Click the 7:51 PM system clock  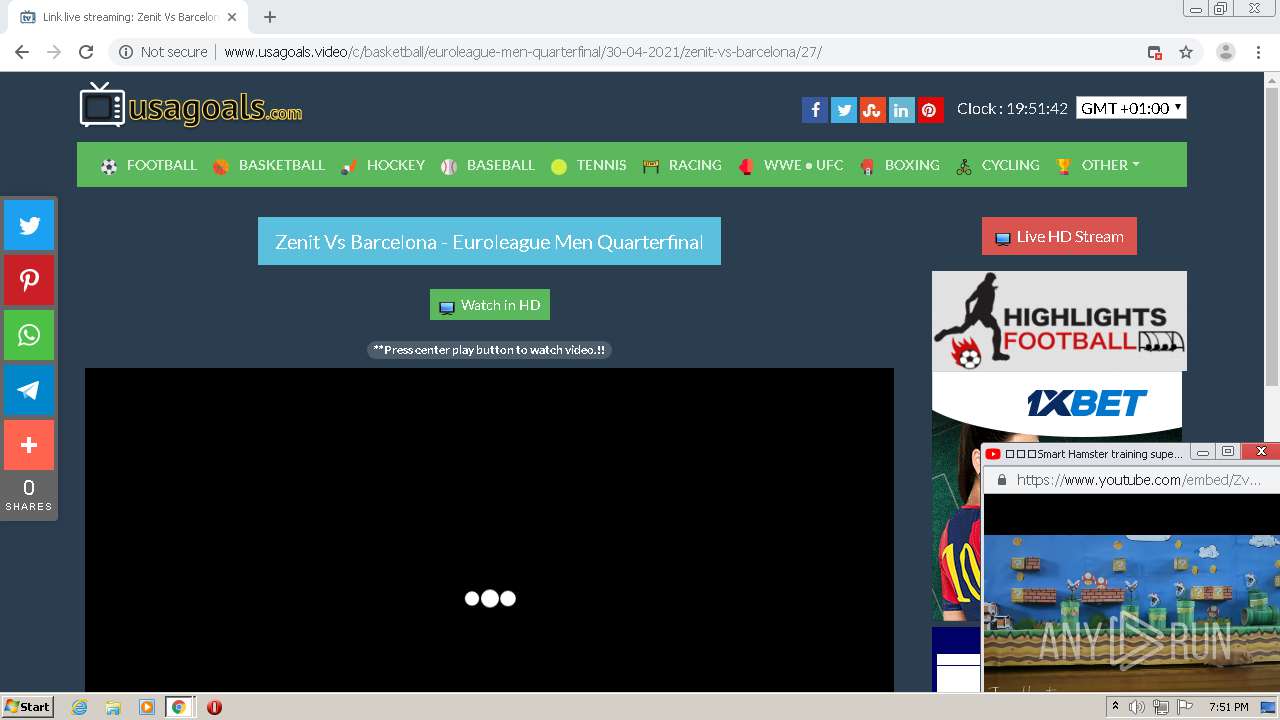[x=1229, y=707]
